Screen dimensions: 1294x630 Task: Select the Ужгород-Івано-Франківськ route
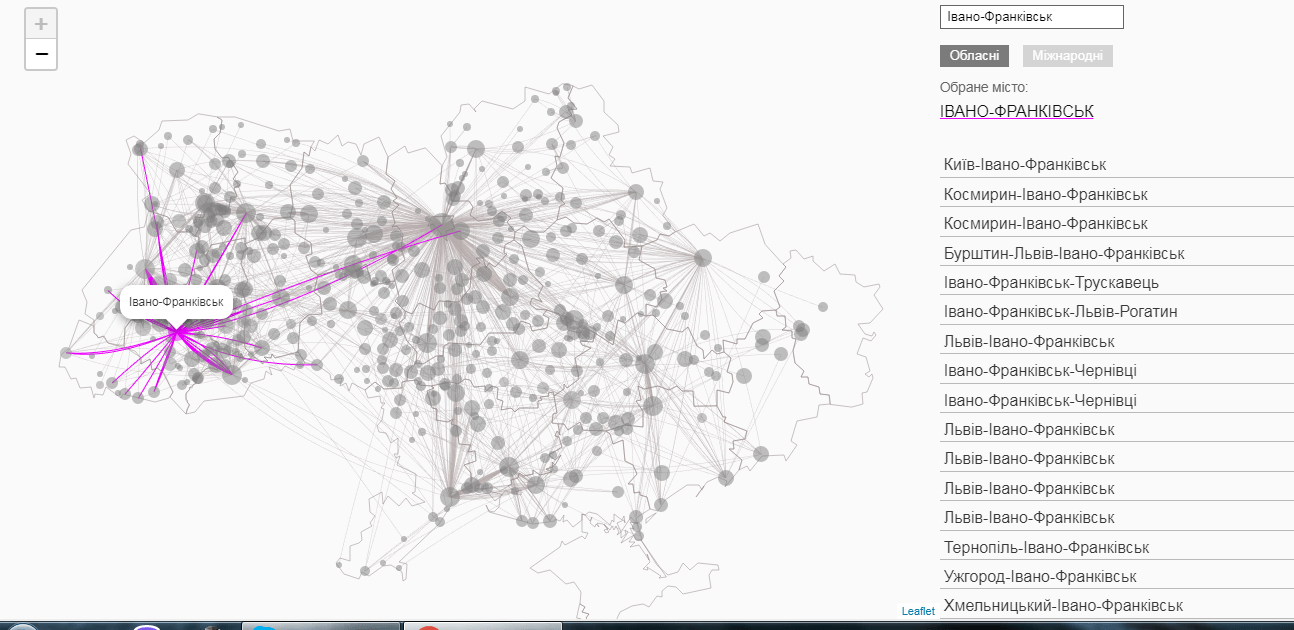coord(1117,577)
